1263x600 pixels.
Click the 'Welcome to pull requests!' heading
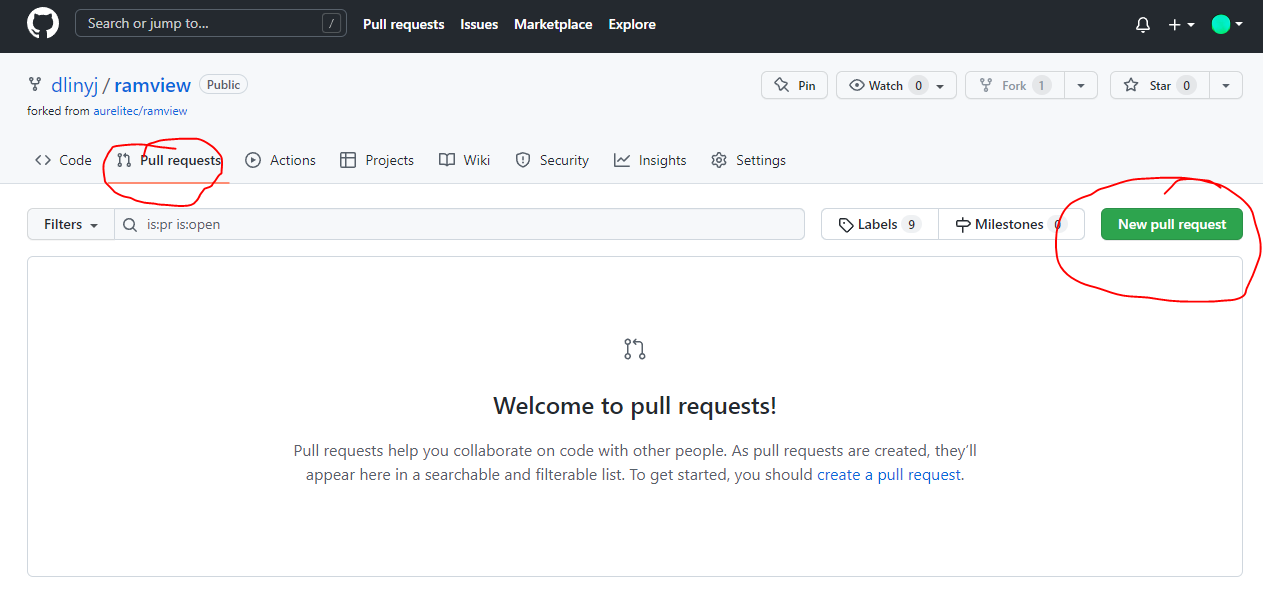coord(635,406)
